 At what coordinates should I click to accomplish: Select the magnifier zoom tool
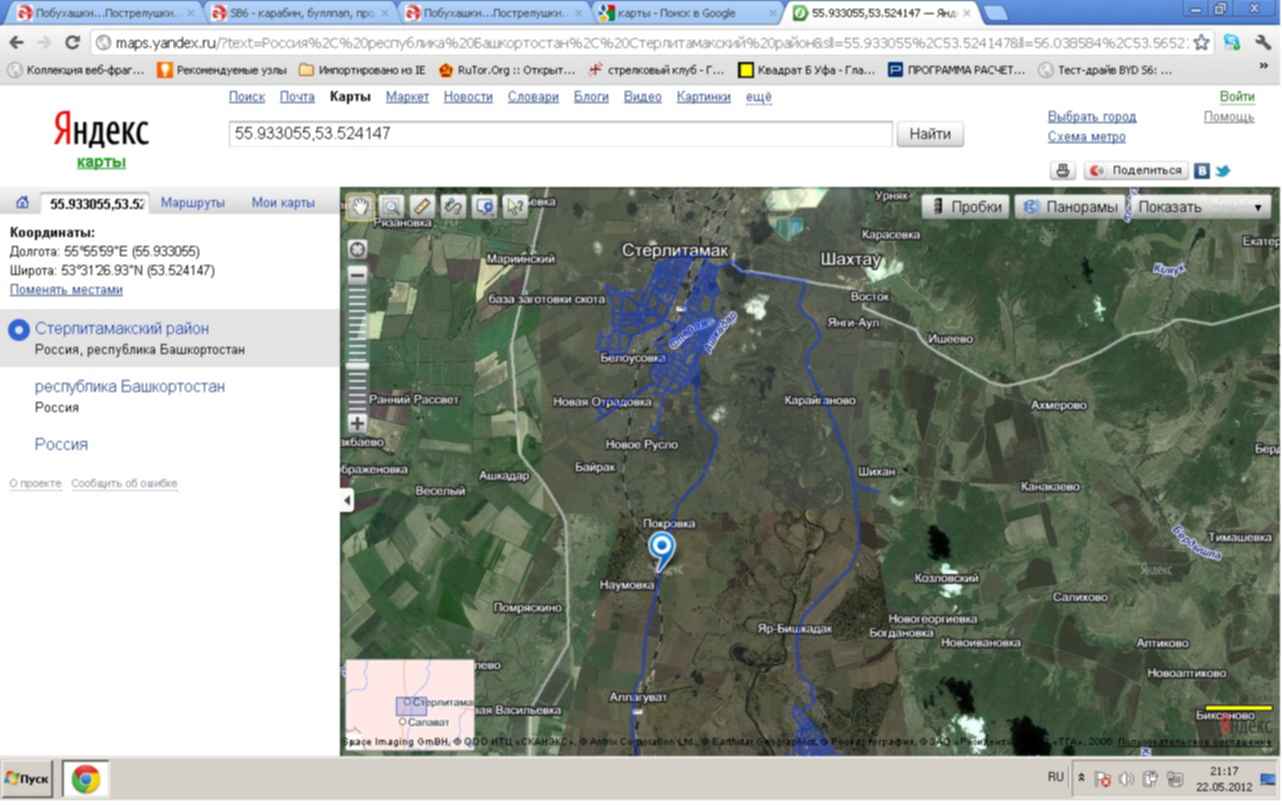click(x=390, y=206)
